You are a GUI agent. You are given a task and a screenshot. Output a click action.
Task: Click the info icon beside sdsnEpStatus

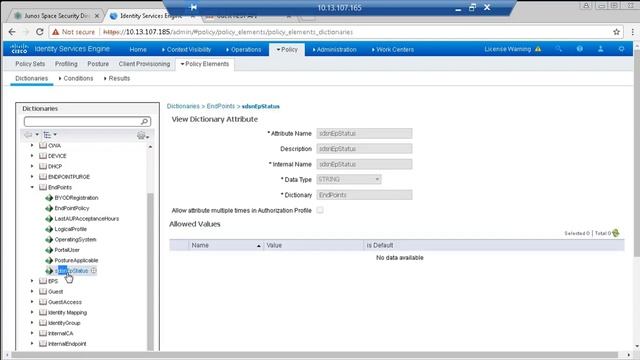click(x=93, y=271)
